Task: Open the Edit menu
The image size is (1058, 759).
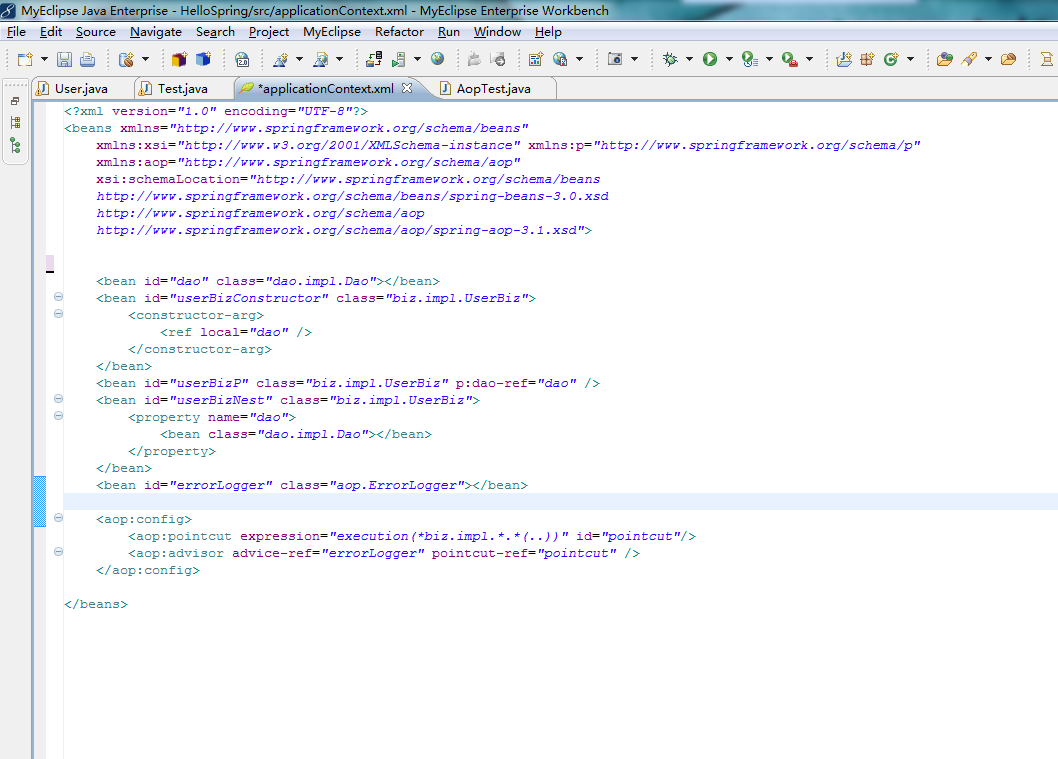Action: pos(51,32)
